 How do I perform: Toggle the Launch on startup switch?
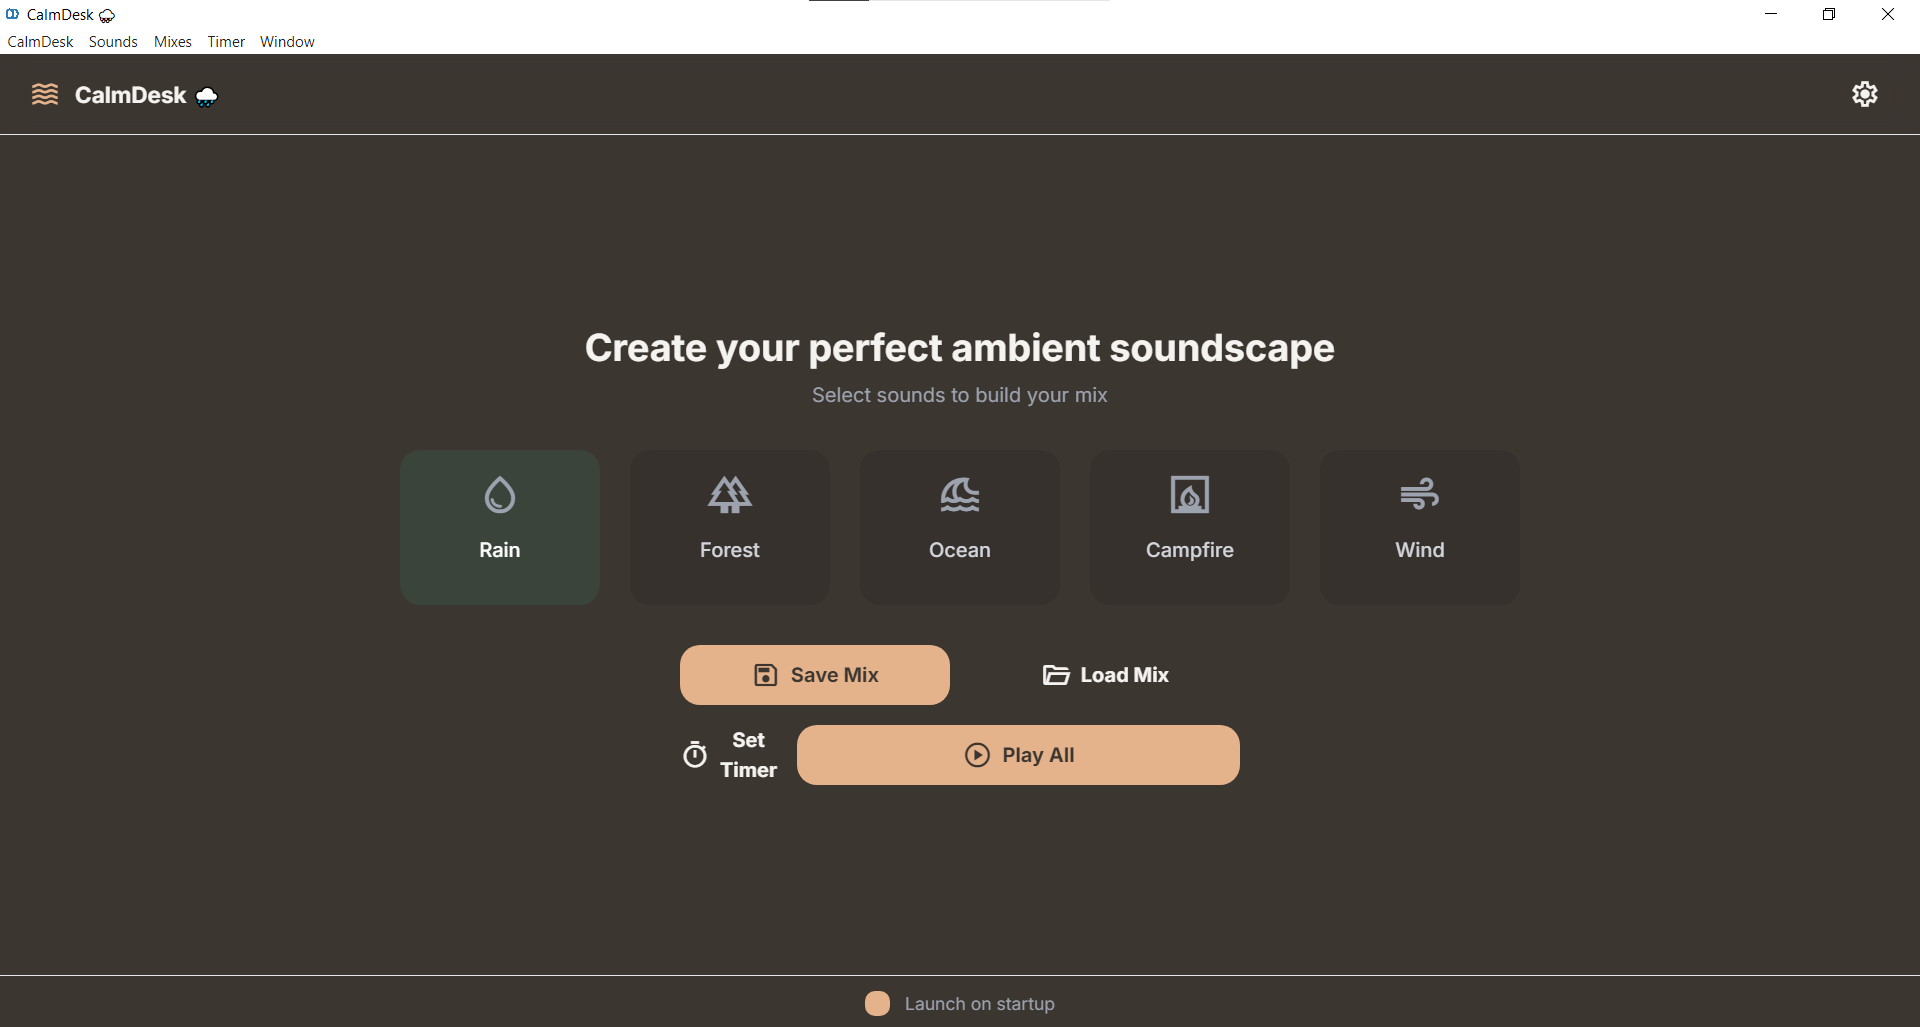point(877,1004)
